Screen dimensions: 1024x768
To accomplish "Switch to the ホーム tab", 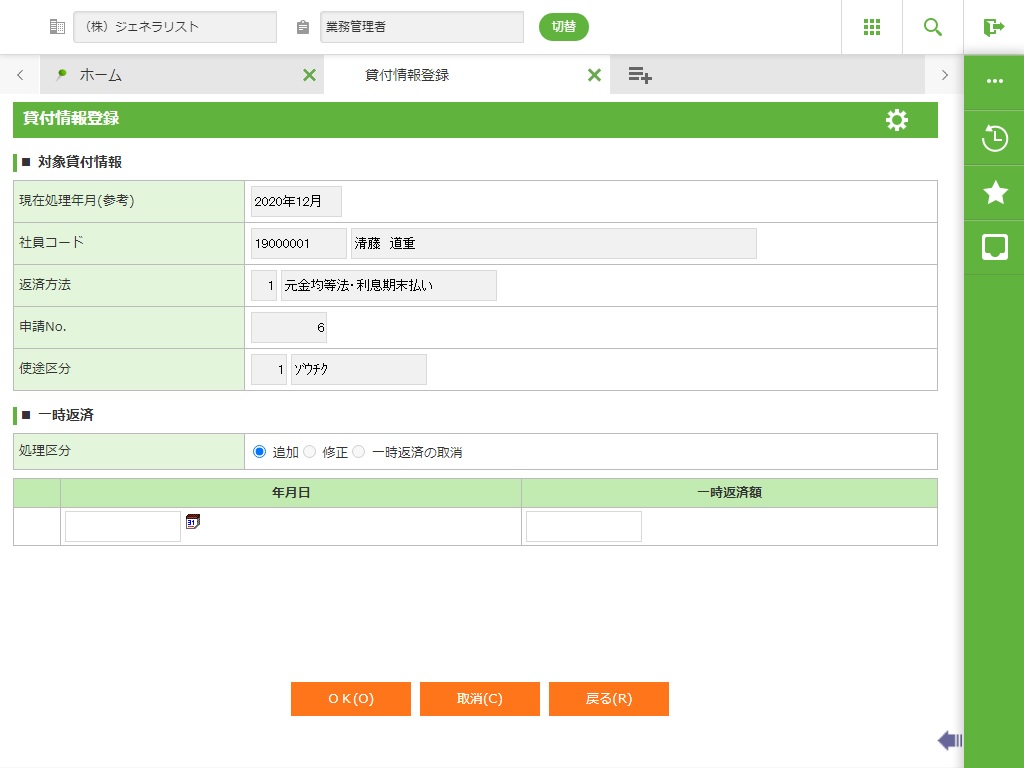I will (100, 75).
